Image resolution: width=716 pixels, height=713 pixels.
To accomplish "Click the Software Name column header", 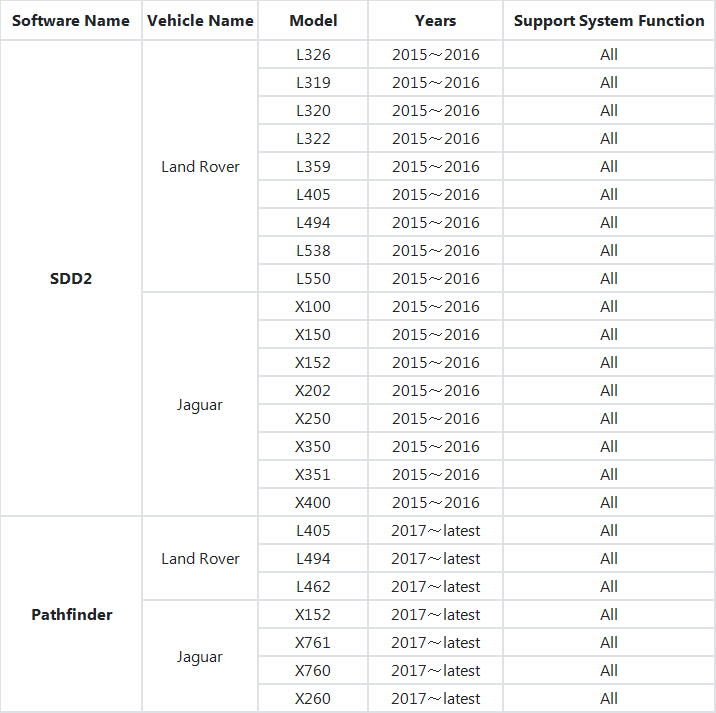I will [x=71, y=20].
